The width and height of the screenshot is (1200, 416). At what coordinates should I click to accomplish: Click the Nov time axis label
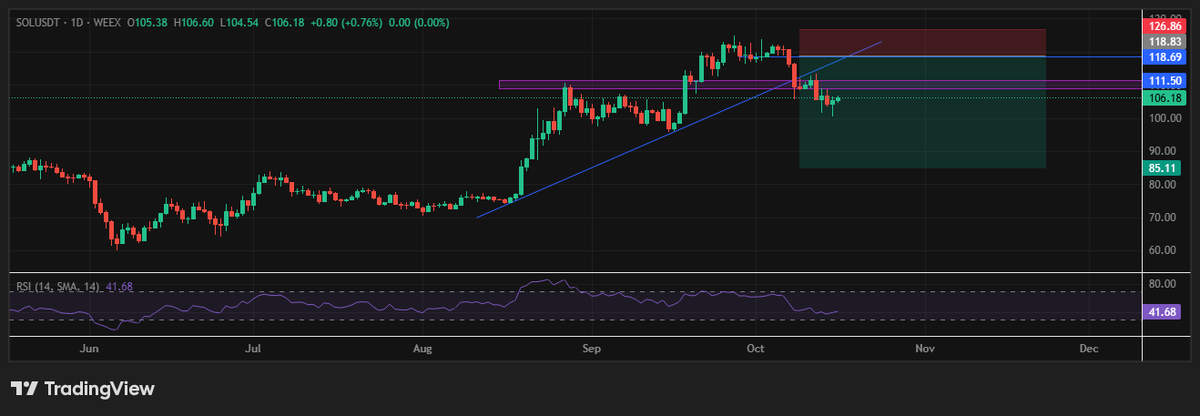click(x=924, y=349)
